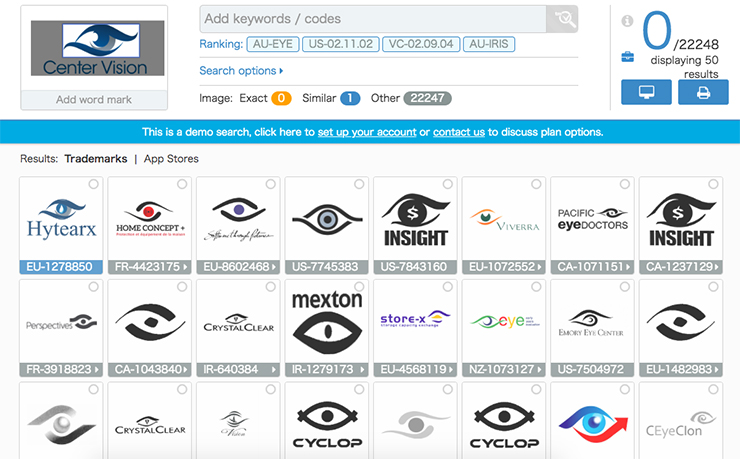The width and height of the screenshot is (740, 459).
Task: Click the print results button
Action: (703, 92)
